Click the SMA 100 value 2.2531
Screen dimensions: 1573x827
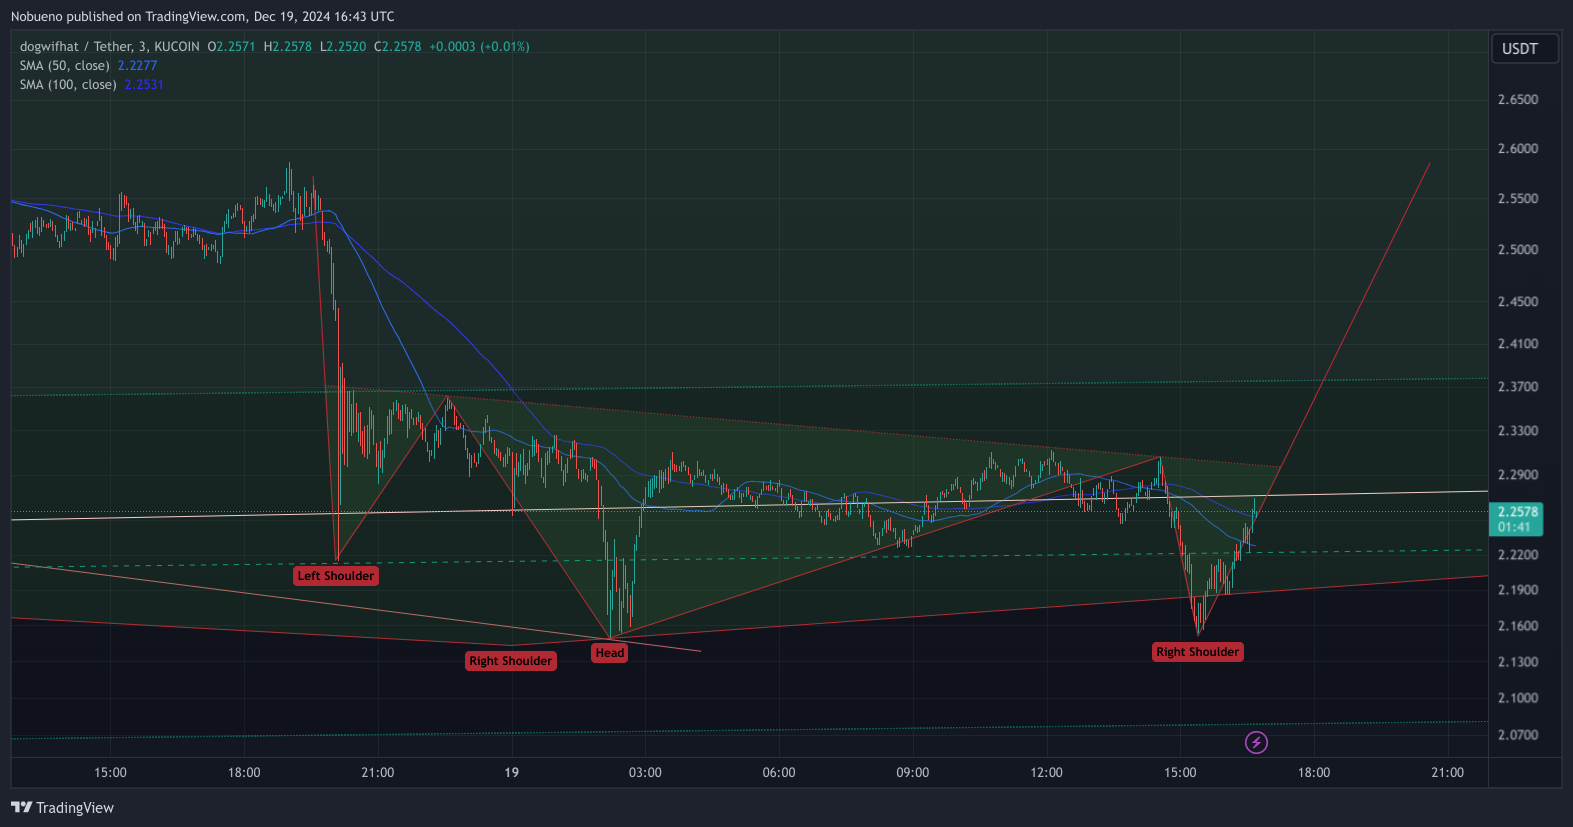point(144,85)
